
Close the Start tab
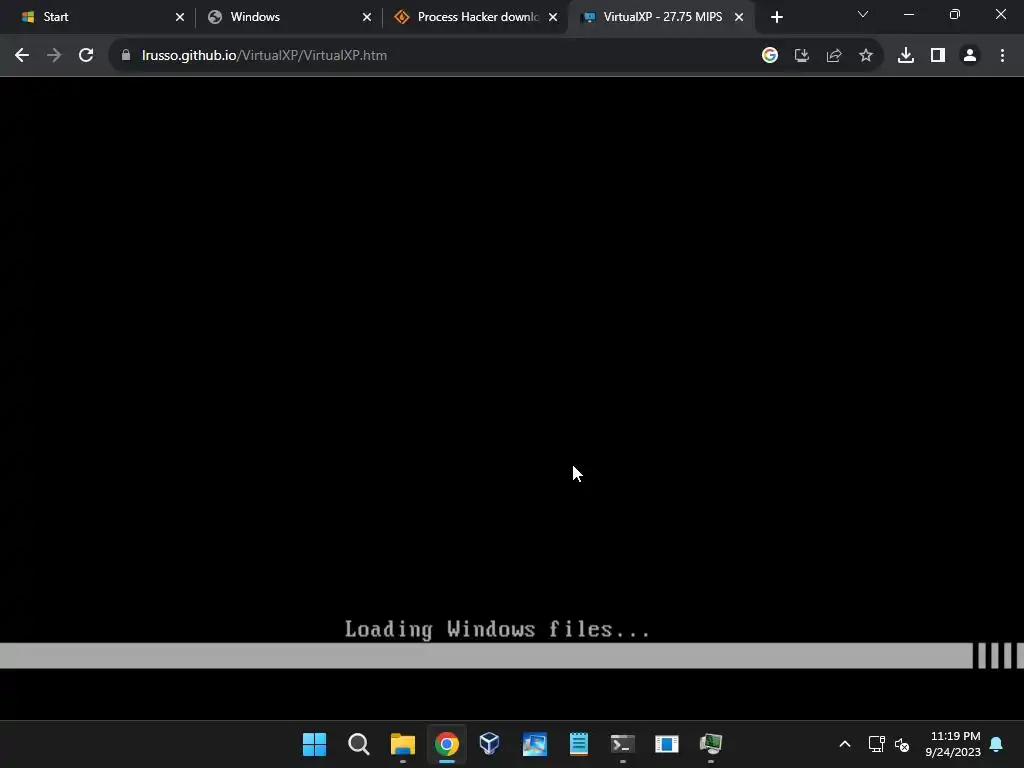(x=180, y=17)
